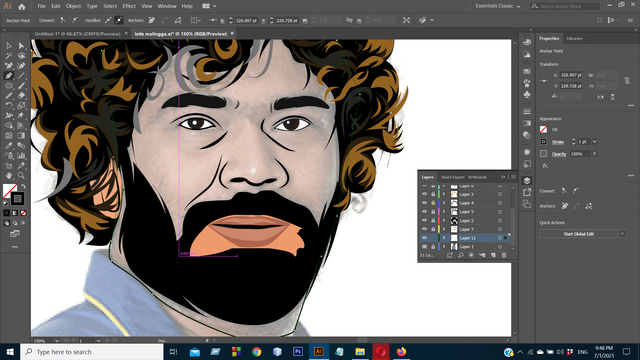Screen dimensions: 640x360
Task: Select the Eyedropper tool
Action: pos(9,145)
